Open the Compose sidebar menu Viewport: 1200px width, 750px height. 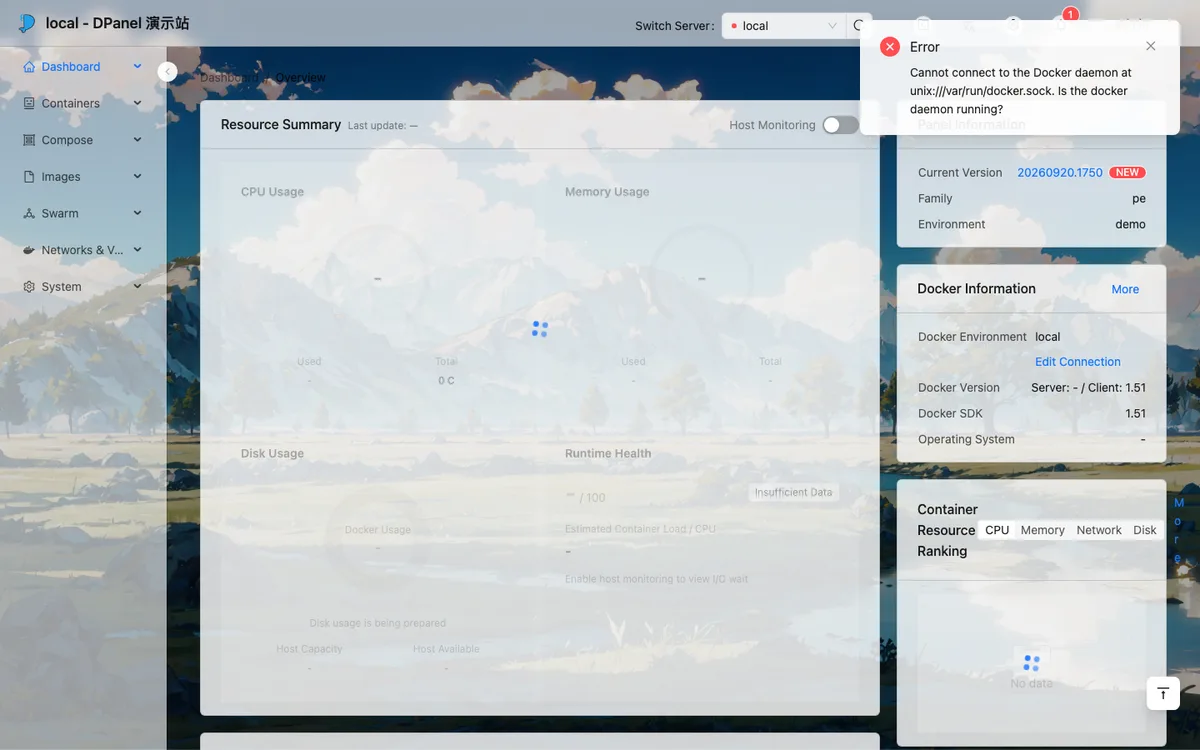click(x=83, y=140)
